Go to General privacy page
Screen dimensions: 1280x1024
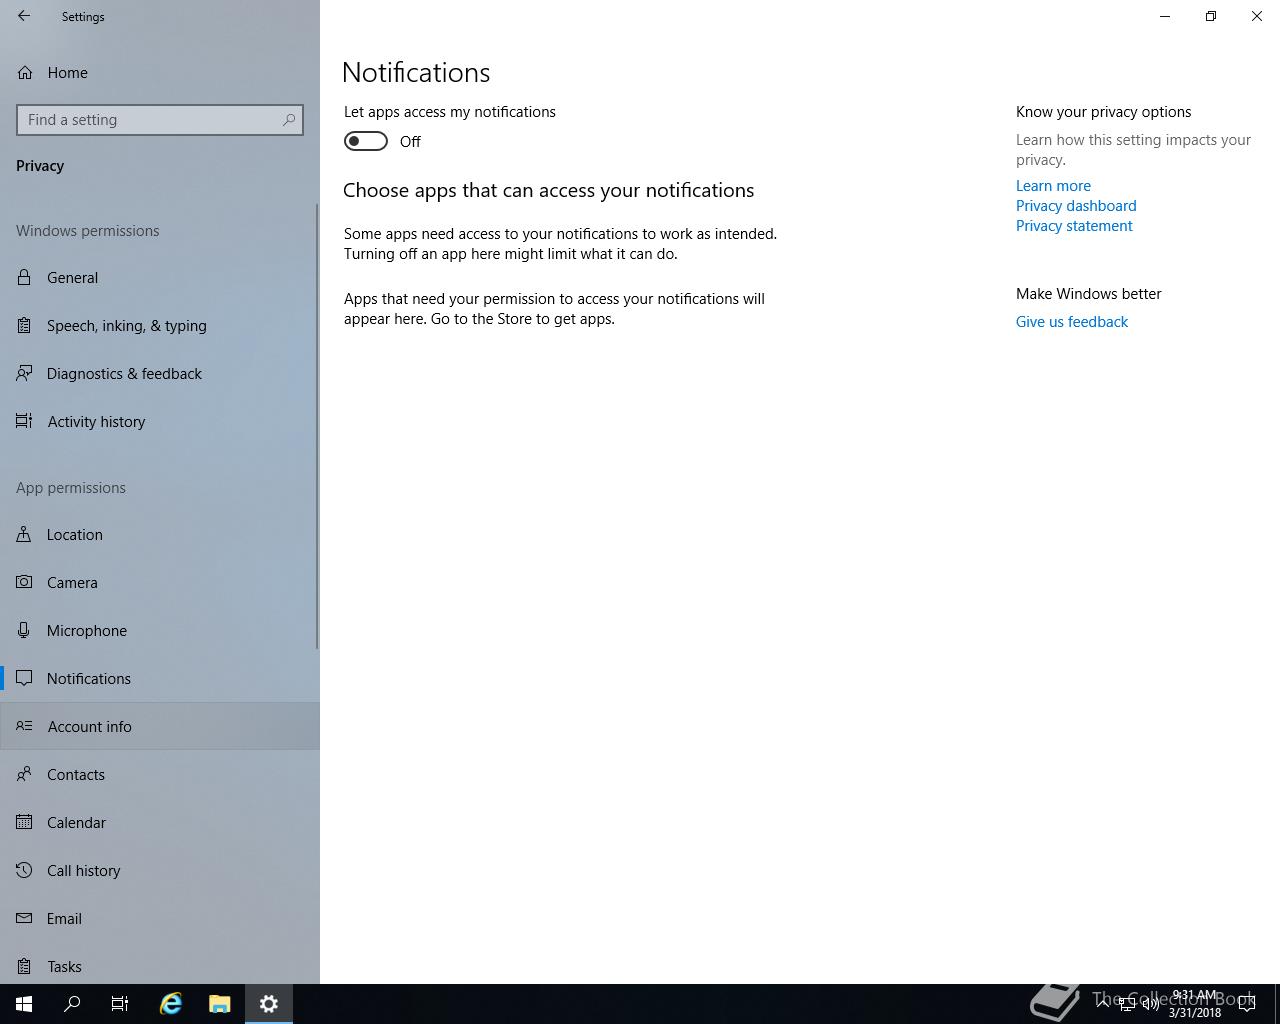(160, 278)
